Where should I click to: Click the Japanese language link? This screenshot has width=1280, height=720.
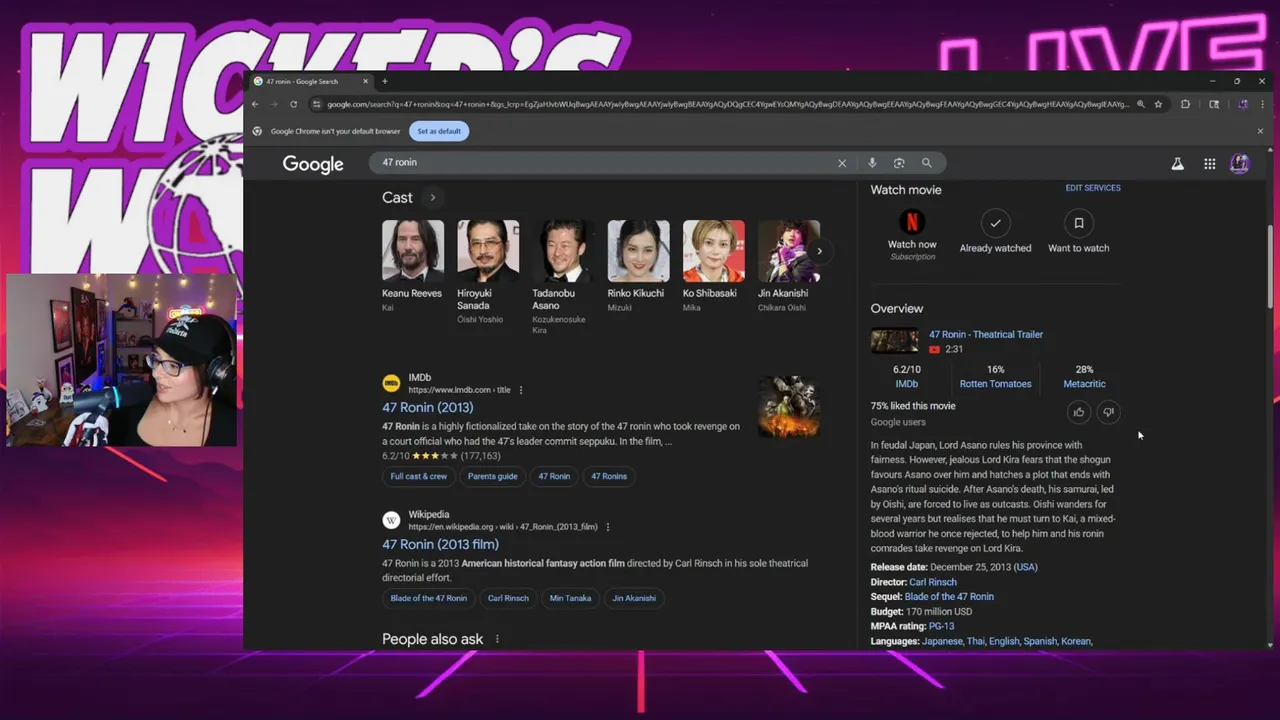942,641
